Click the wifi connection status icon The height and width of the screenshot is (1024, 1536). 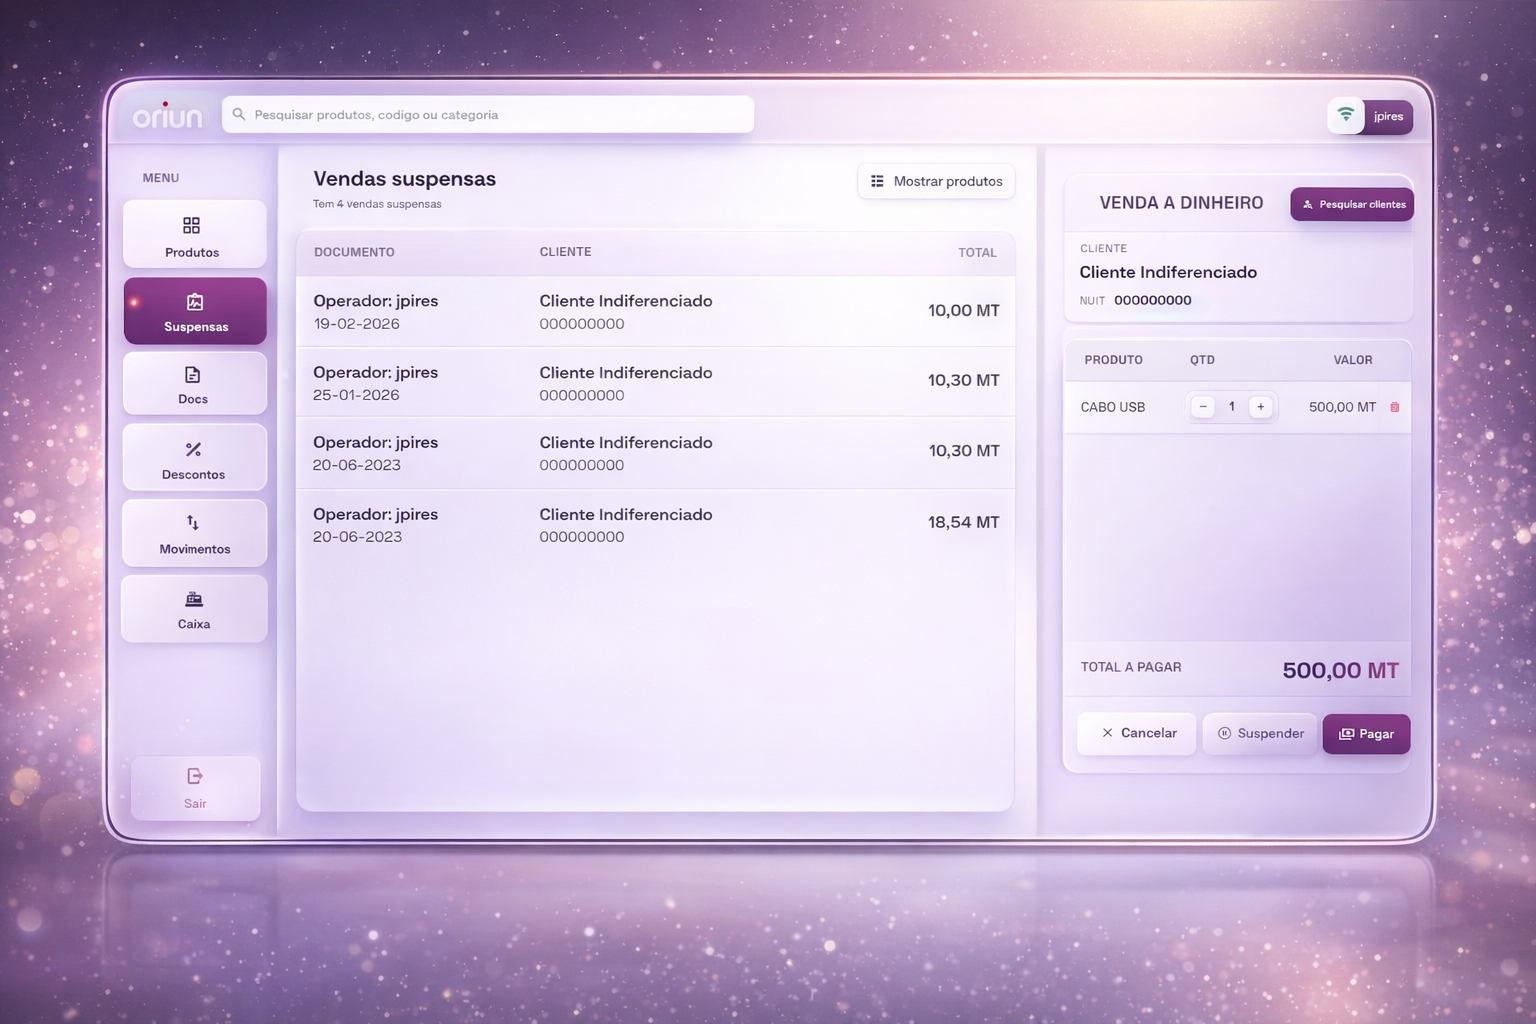pos(1346,115)
